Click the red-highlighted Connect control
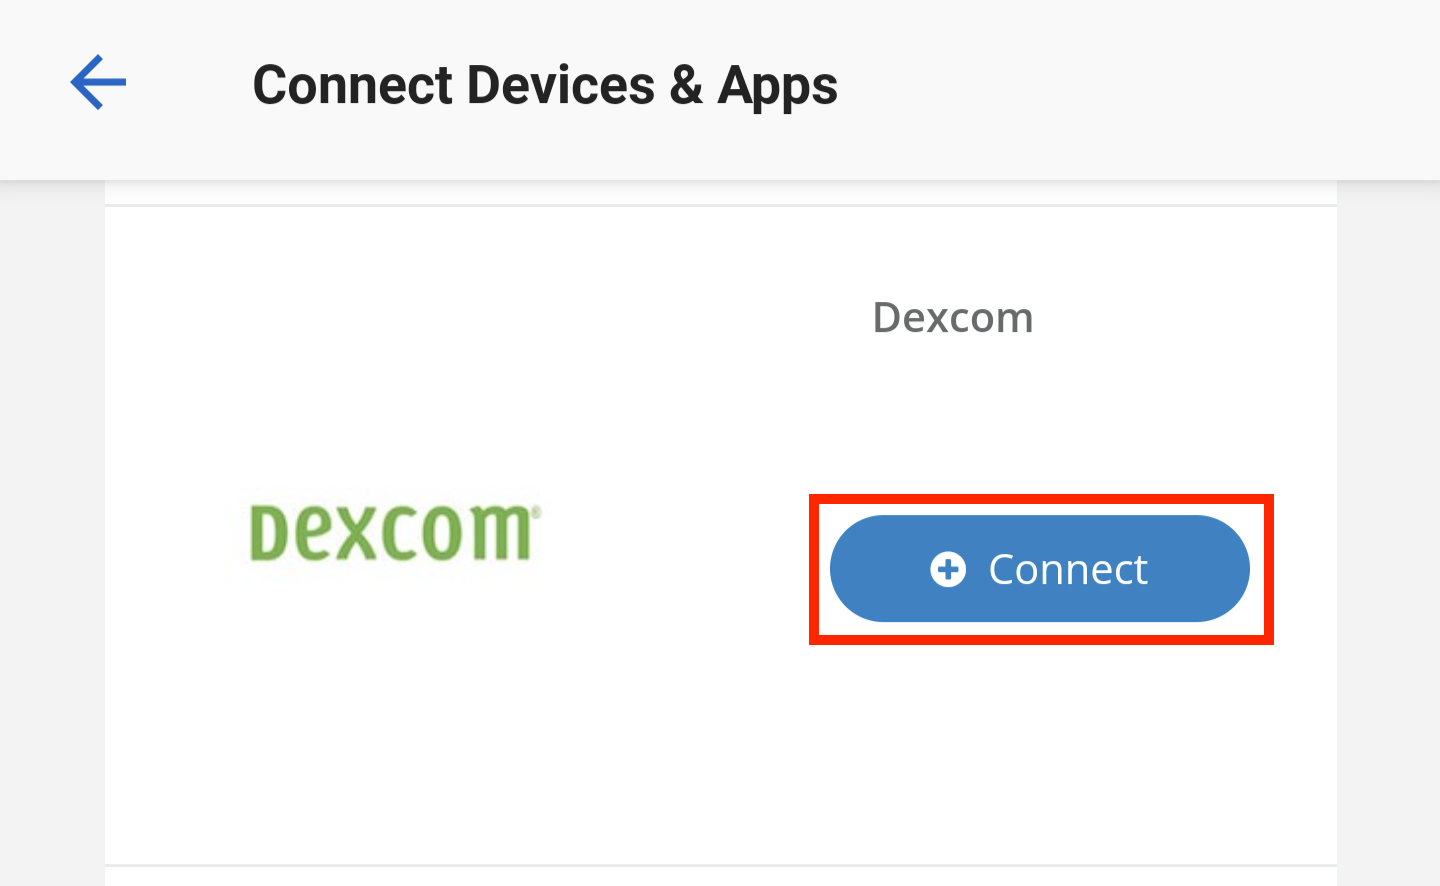The height and width of the screenshot is (886, 1440). point(1040,568)
